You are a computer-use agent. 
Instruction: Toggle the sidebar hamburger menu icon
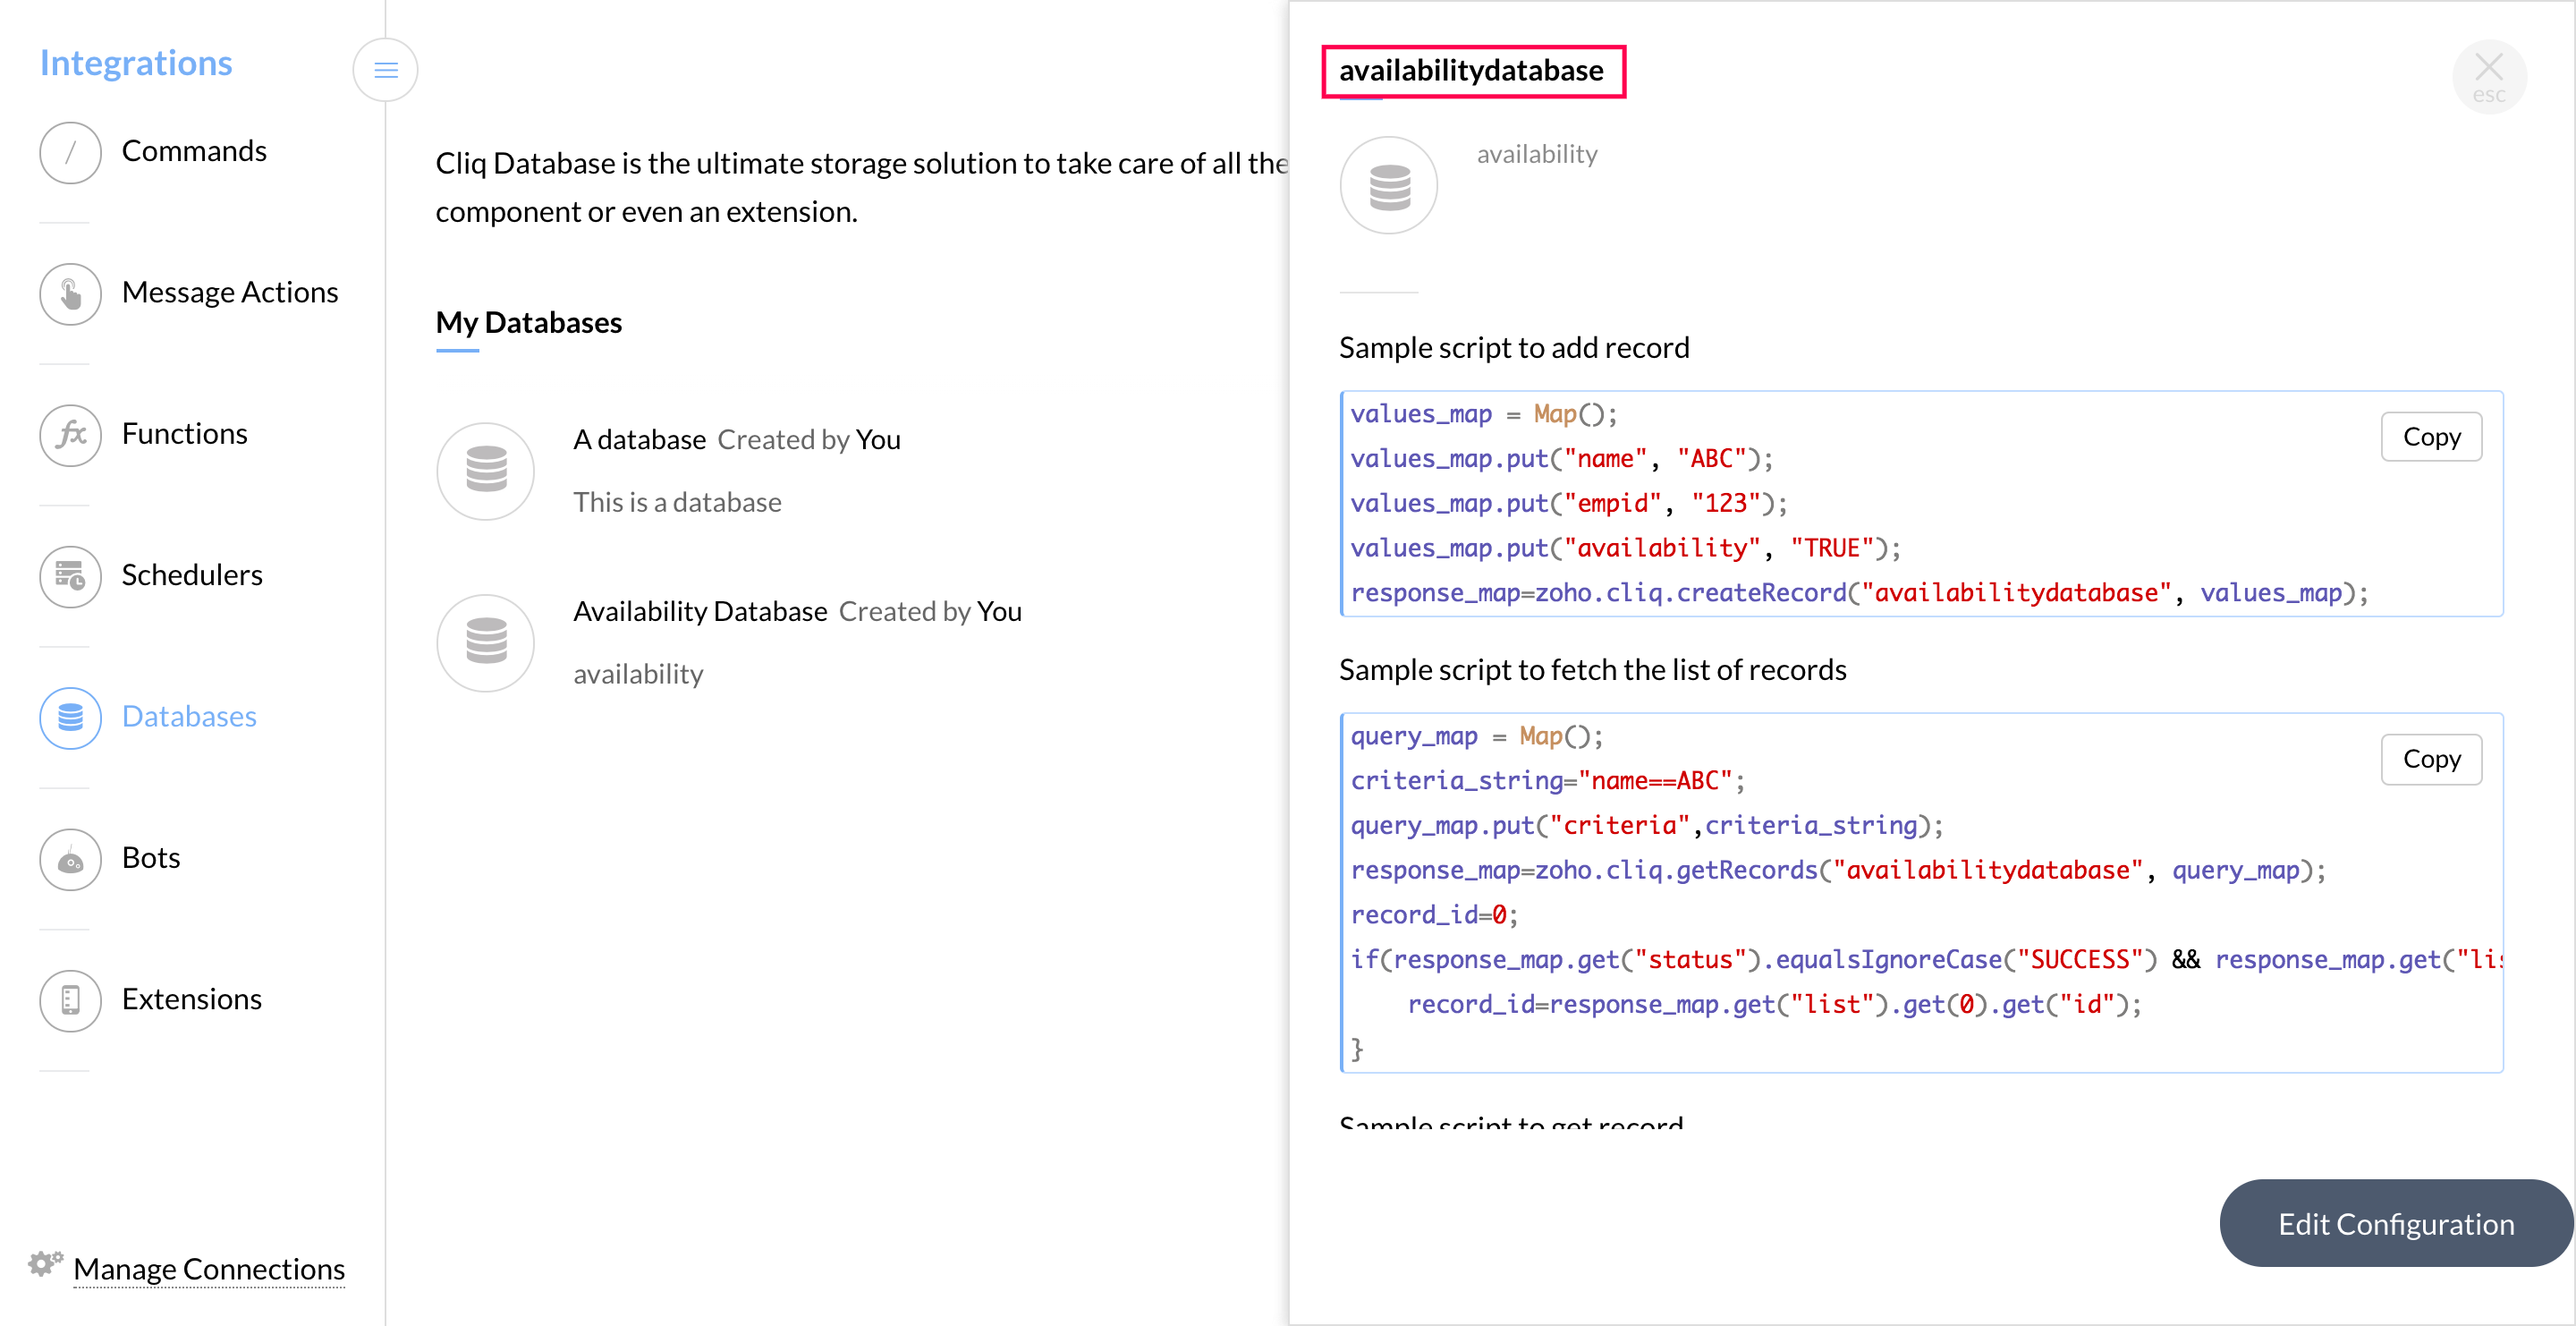[x=385, y=70]
